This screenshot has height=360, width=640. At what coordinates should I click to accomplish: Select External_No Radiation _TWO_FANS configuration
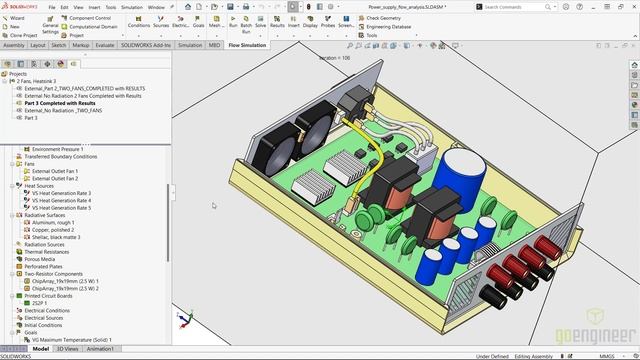tap(63, 111)
